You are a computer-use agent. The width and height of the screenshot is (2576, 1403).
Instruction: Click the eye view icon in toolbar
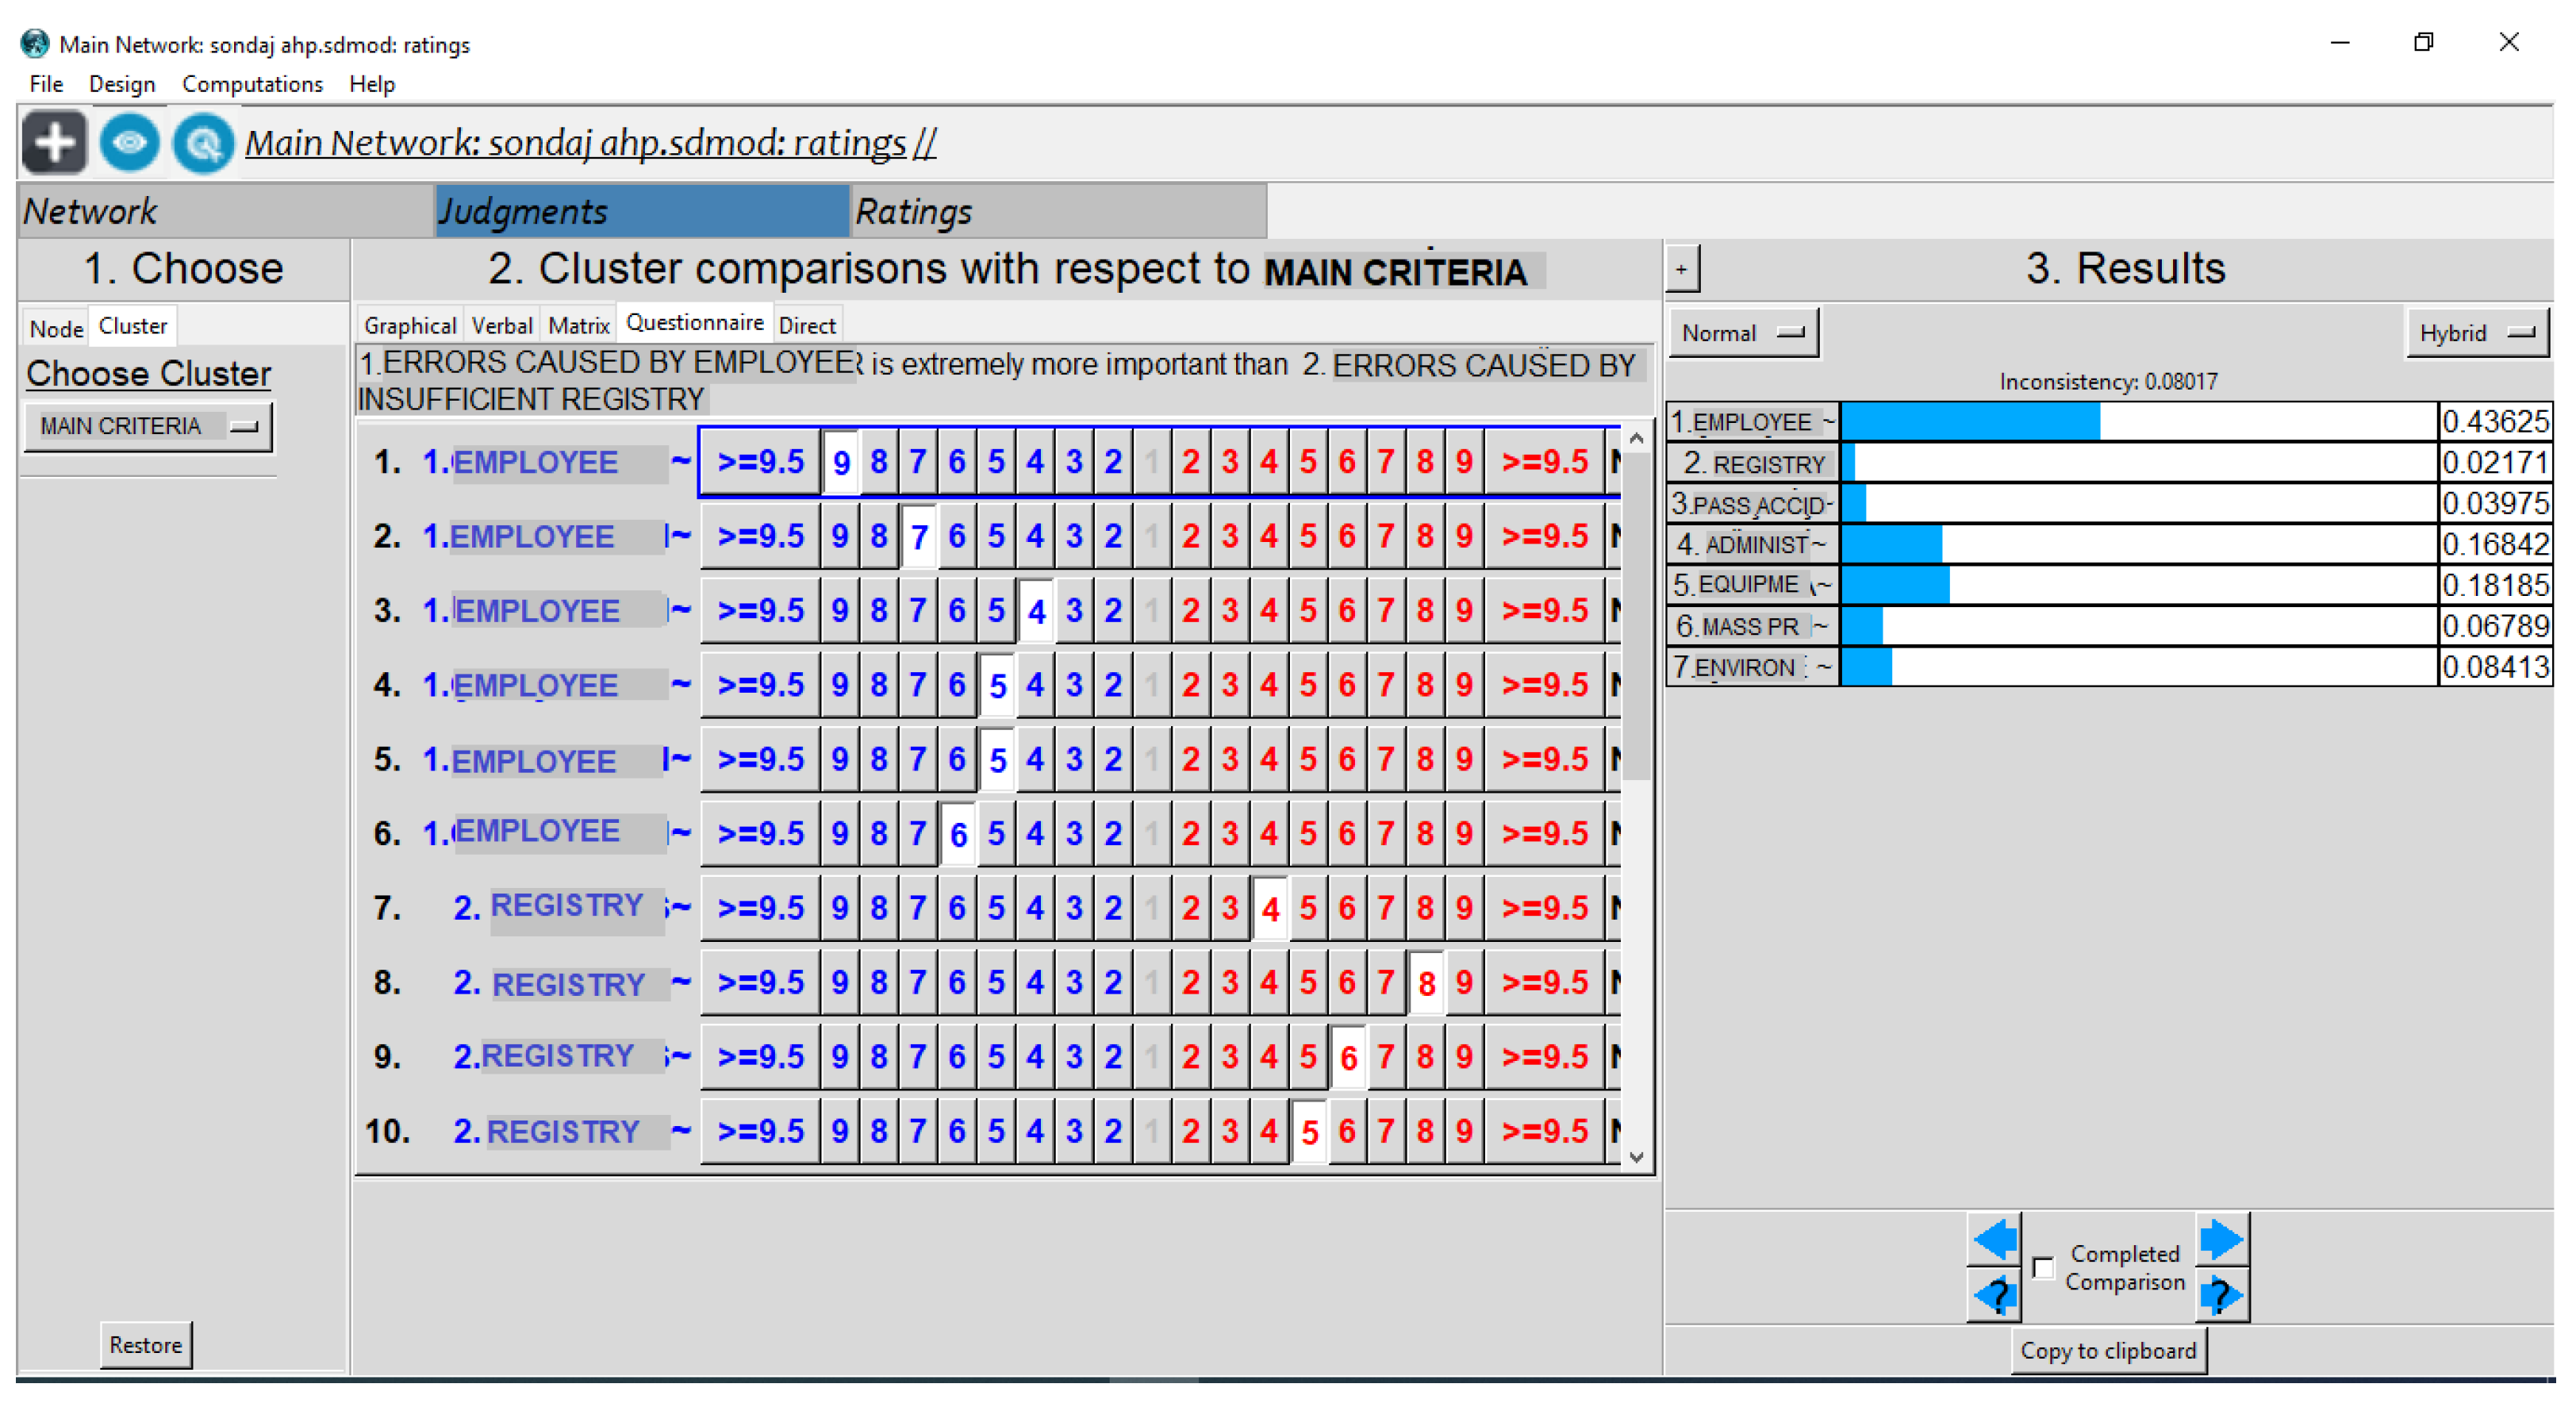pyautogui.click(x=129, y=143)
